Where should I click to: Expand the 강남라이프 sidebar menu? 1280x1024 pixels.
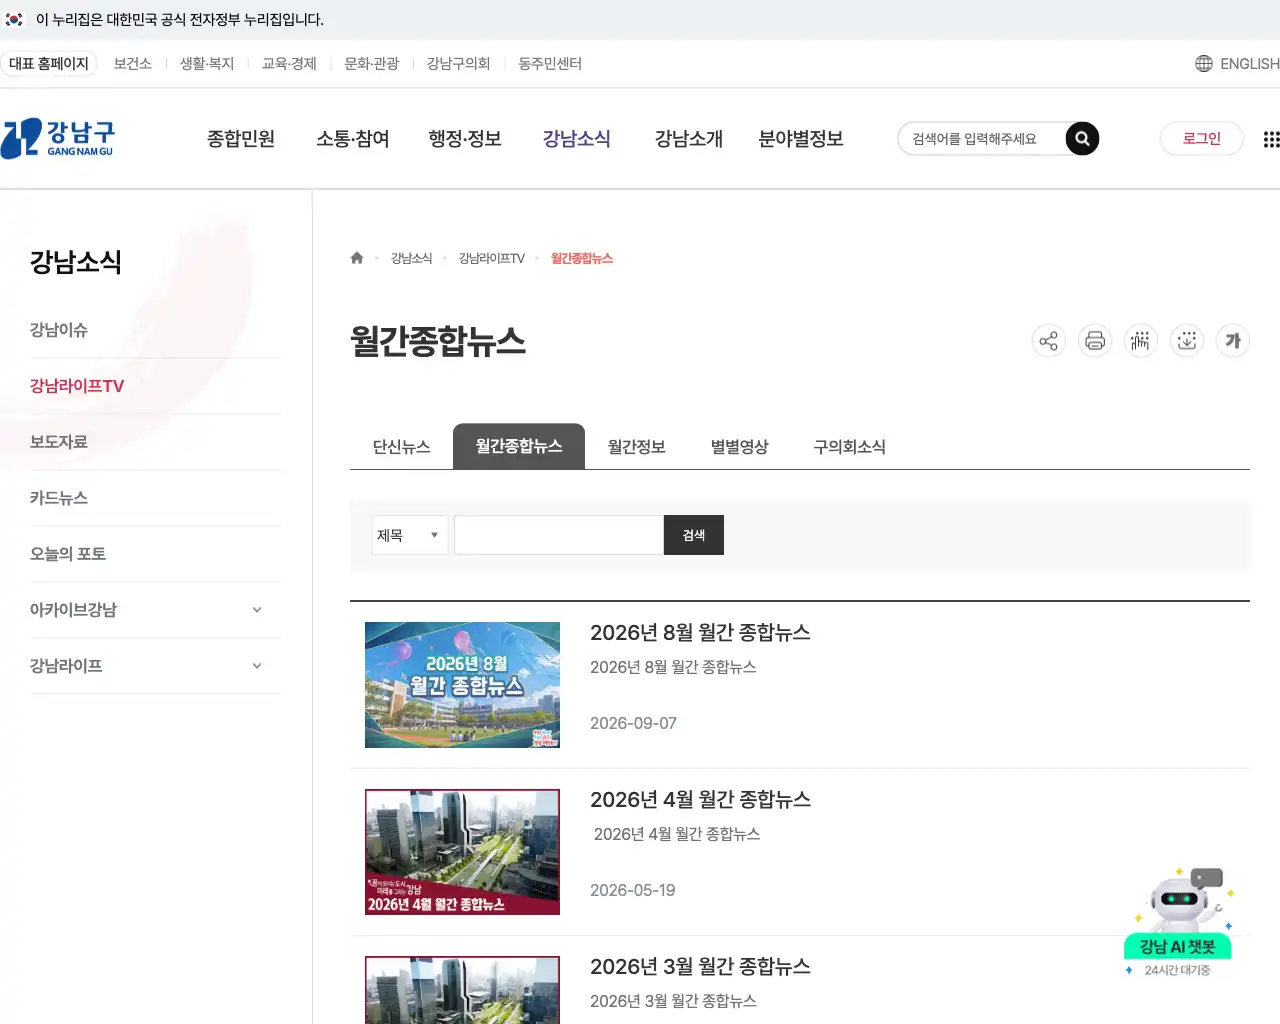[257, 666]
